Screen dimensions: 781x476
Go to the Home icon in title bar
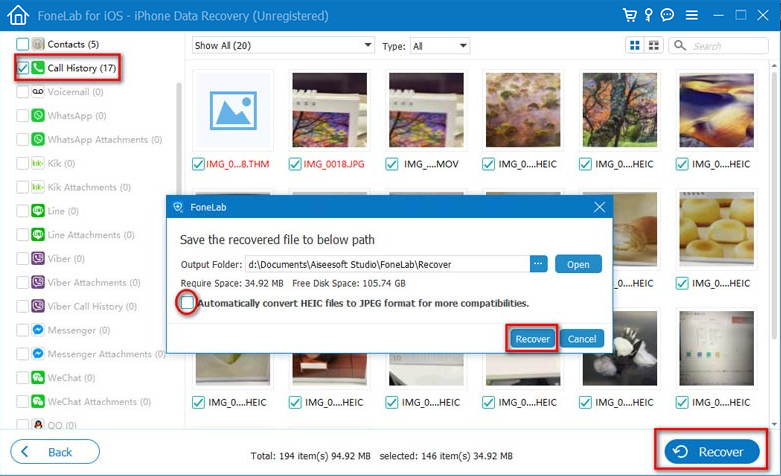pyautogui.click(x=18, y=15)
